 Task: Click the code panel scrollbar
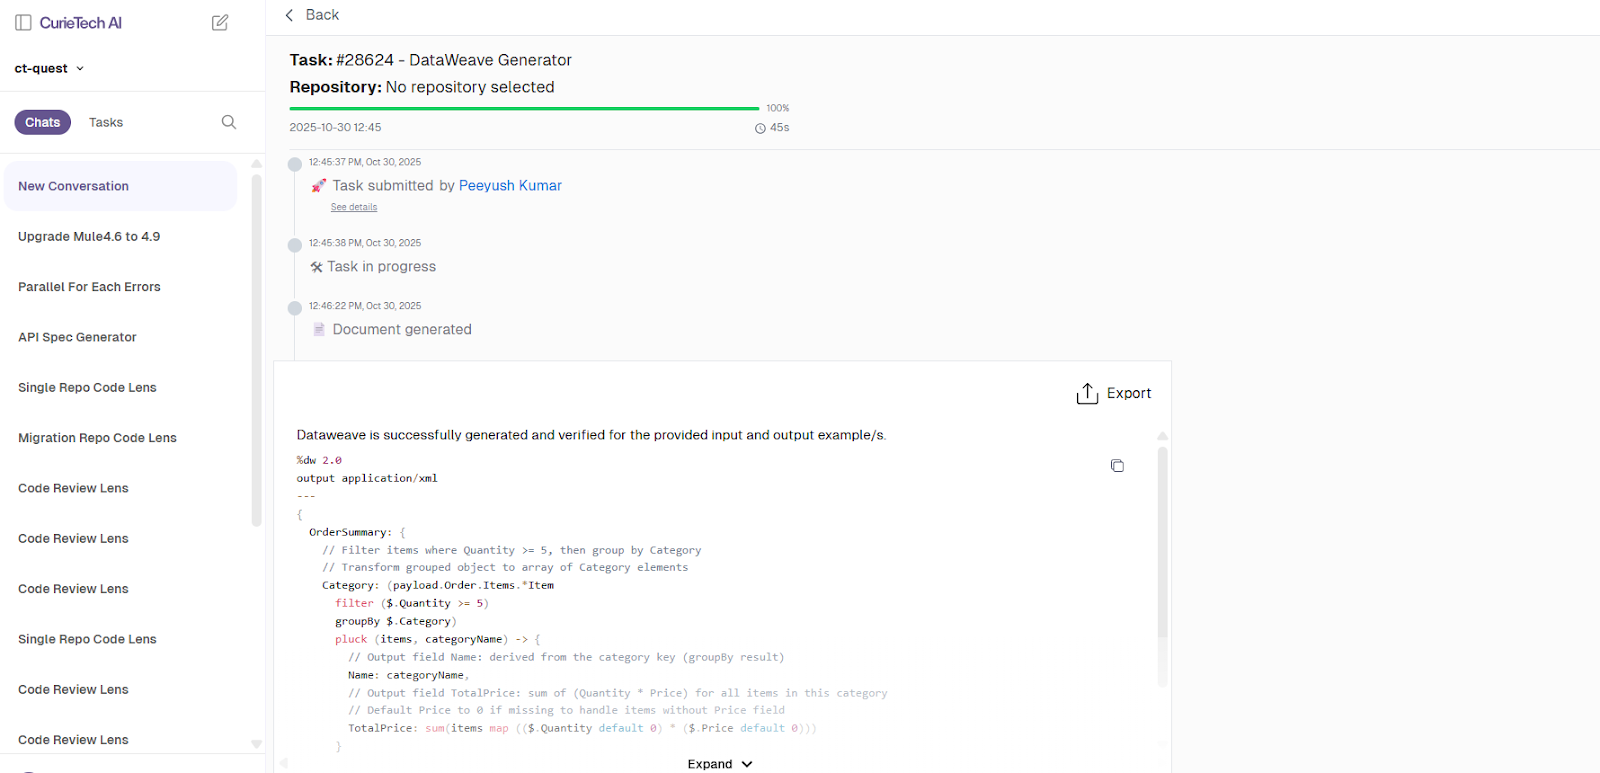coord(1161,560)
